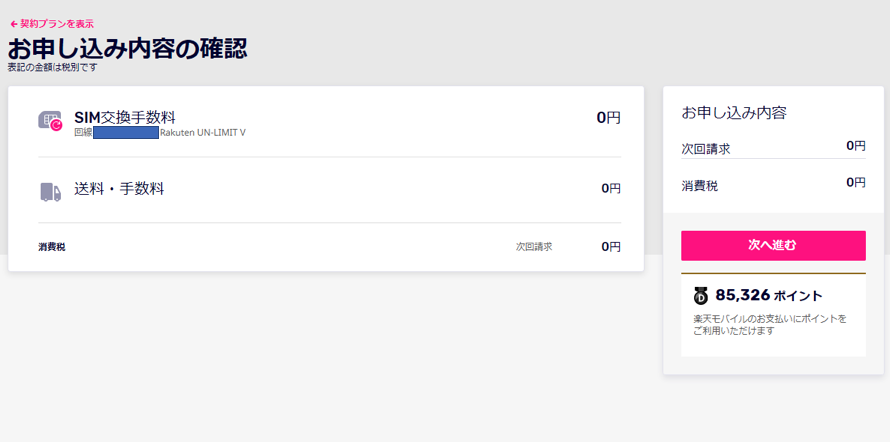Click the blue masked line number field
Image resolution: width=890 pixels, height=442 pixels.
click(126, 133)
